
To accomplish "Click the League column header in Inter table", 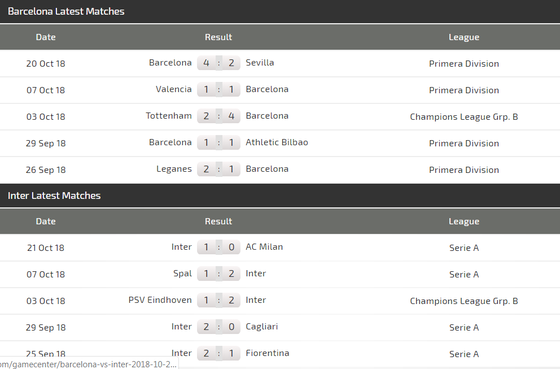I will (x=464, y=221).
